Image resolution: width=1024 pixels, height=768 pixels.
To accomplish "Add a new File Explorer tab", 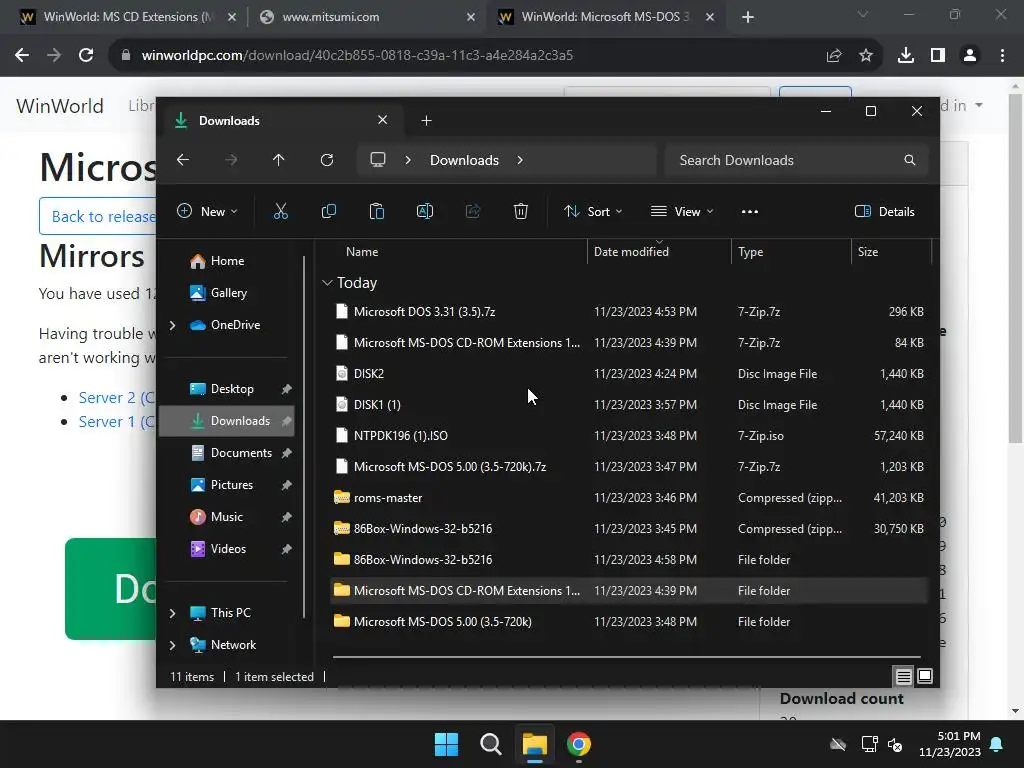I will (x=426, y=120).
